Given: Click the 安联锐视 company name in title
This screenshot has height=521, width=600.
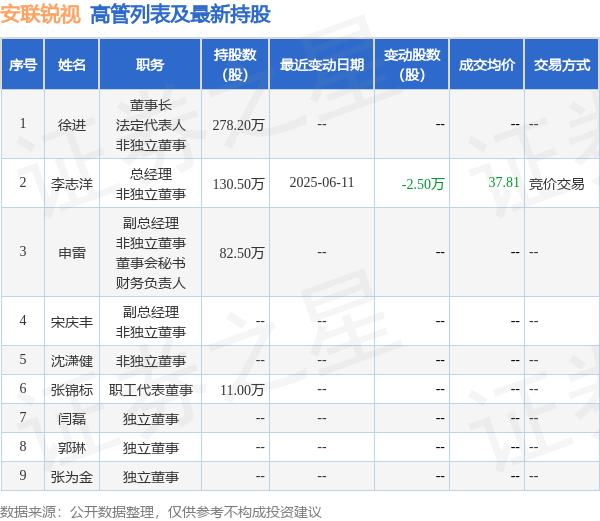Looking at the screenshot, I should pos(41,15).
